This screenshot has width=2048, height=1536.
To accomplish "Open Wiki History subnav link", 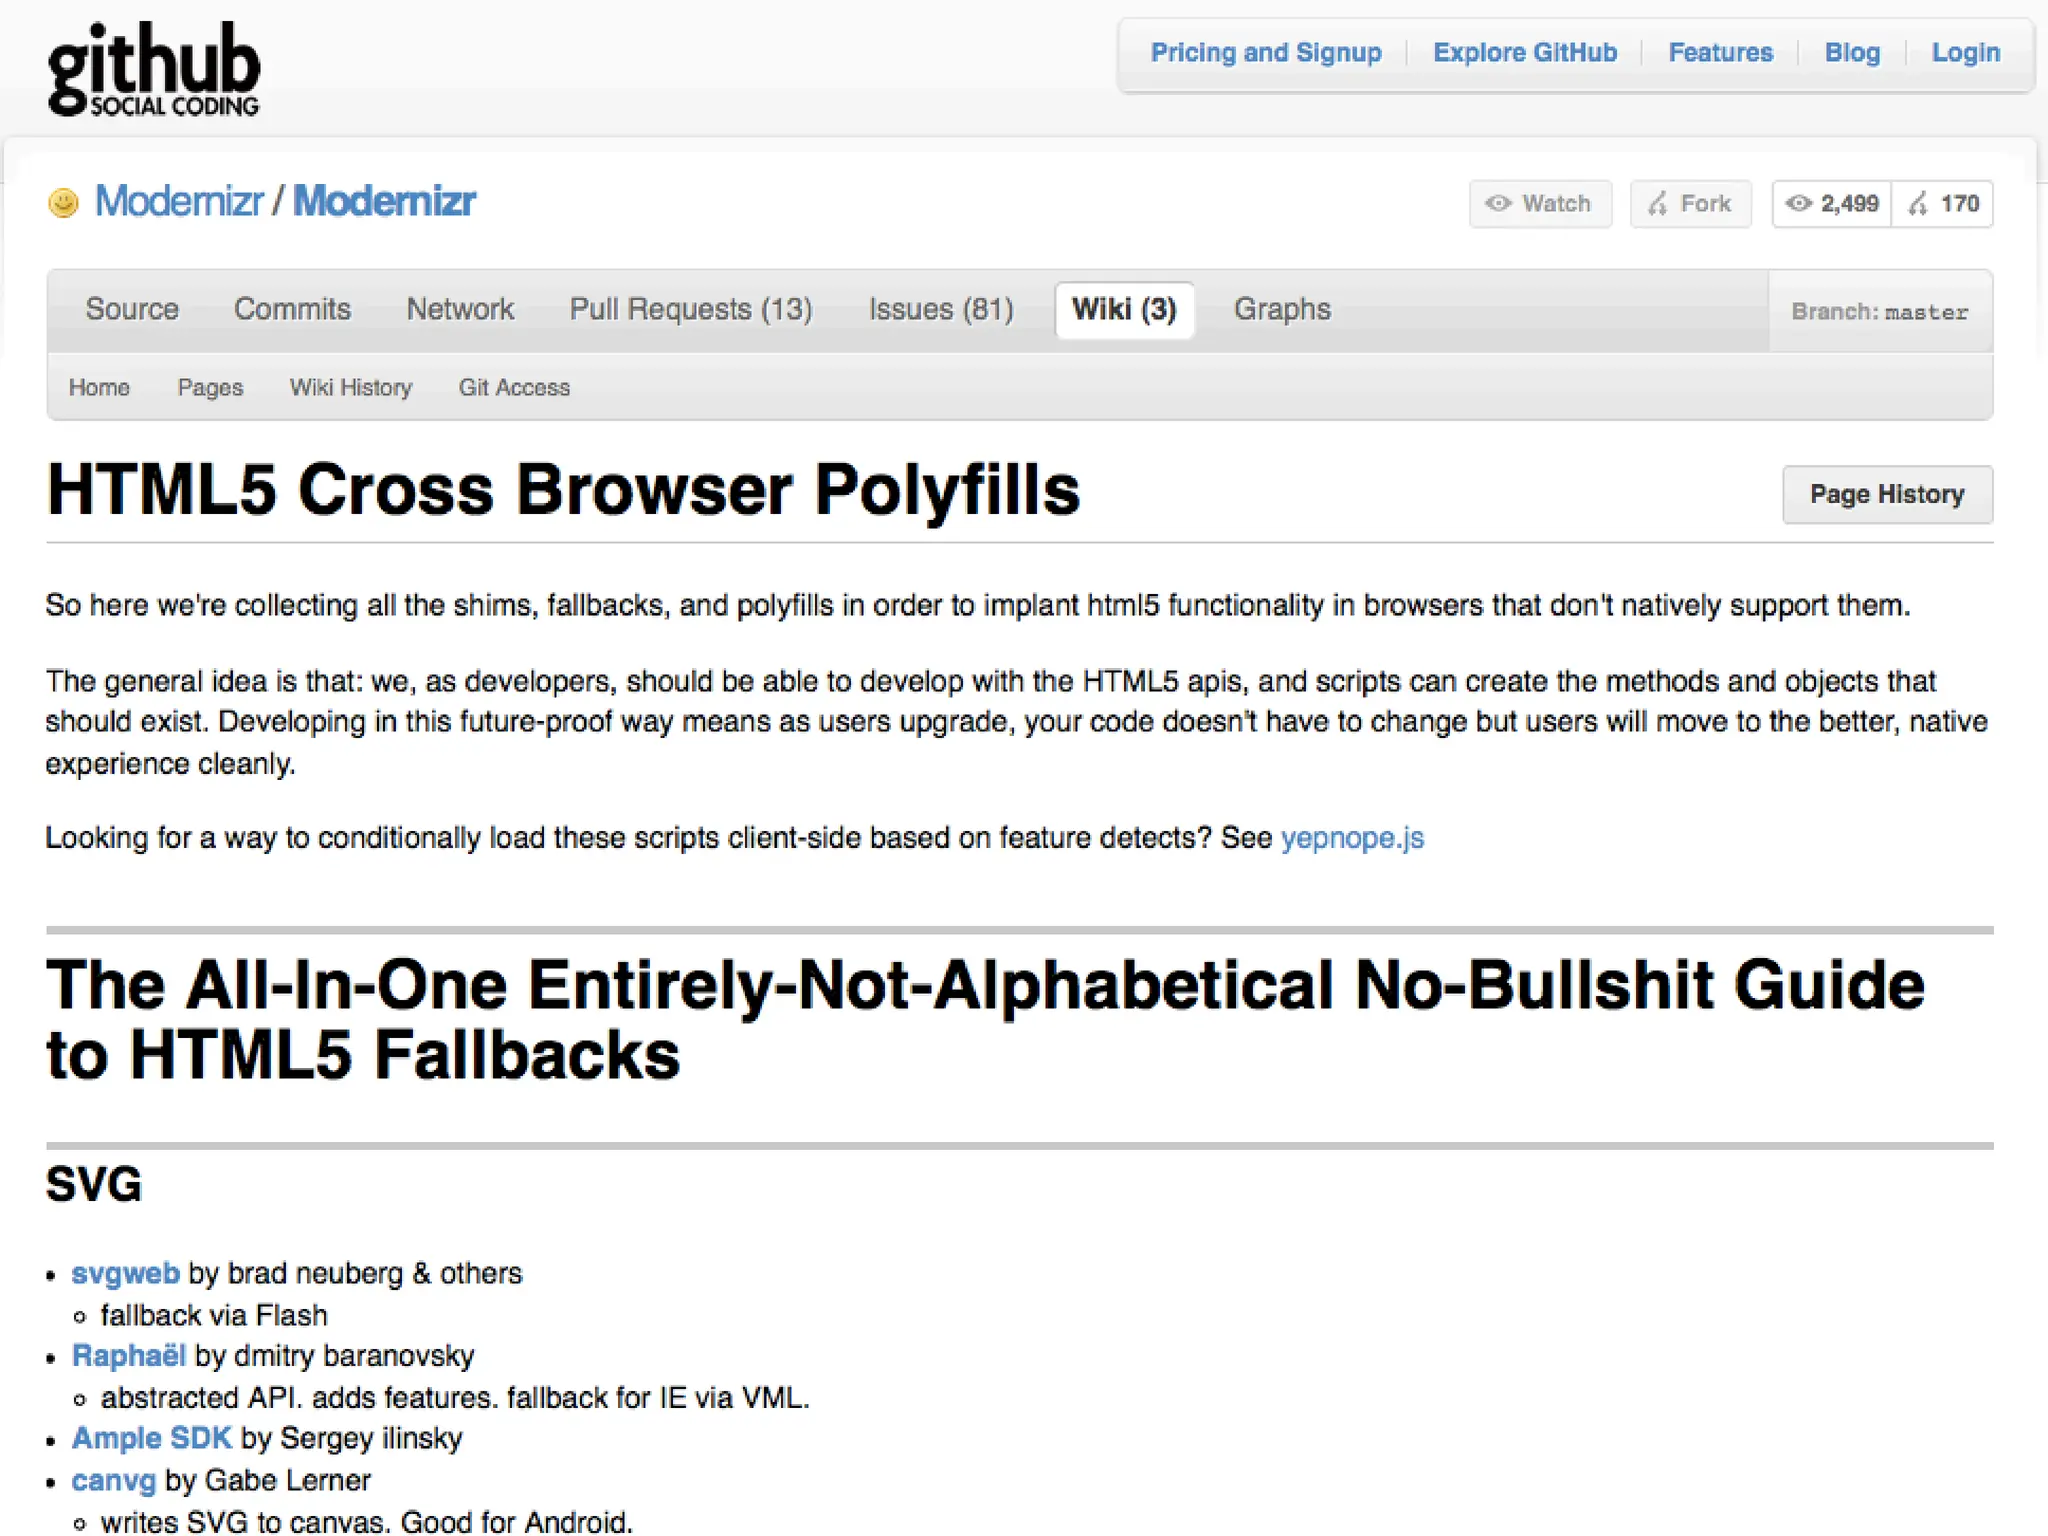I will tap(350, 387).
